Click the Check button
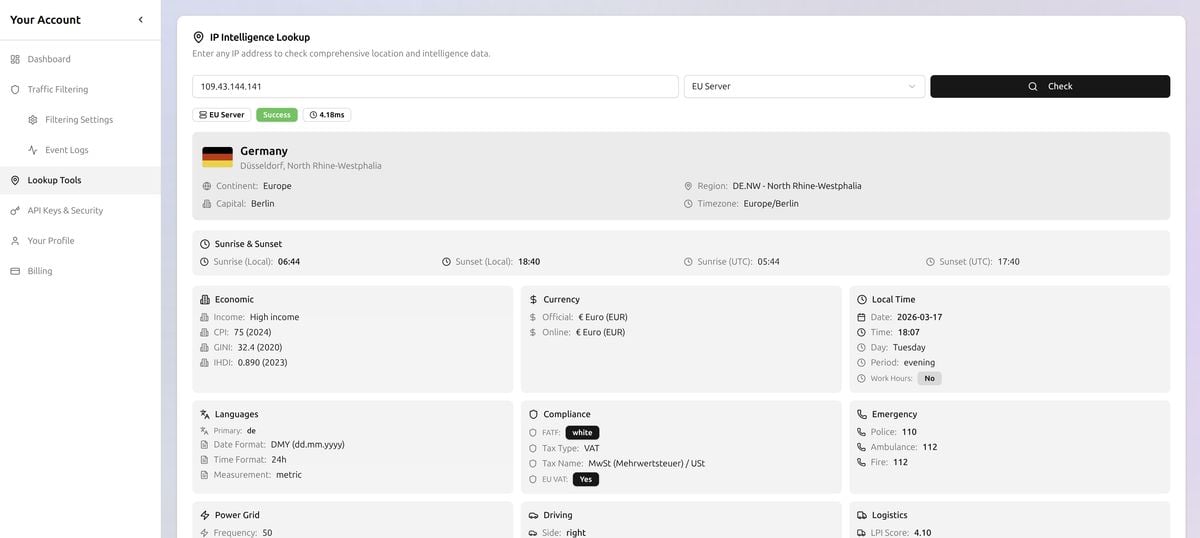1200x538 pixels. click(x=1050, y=86)
